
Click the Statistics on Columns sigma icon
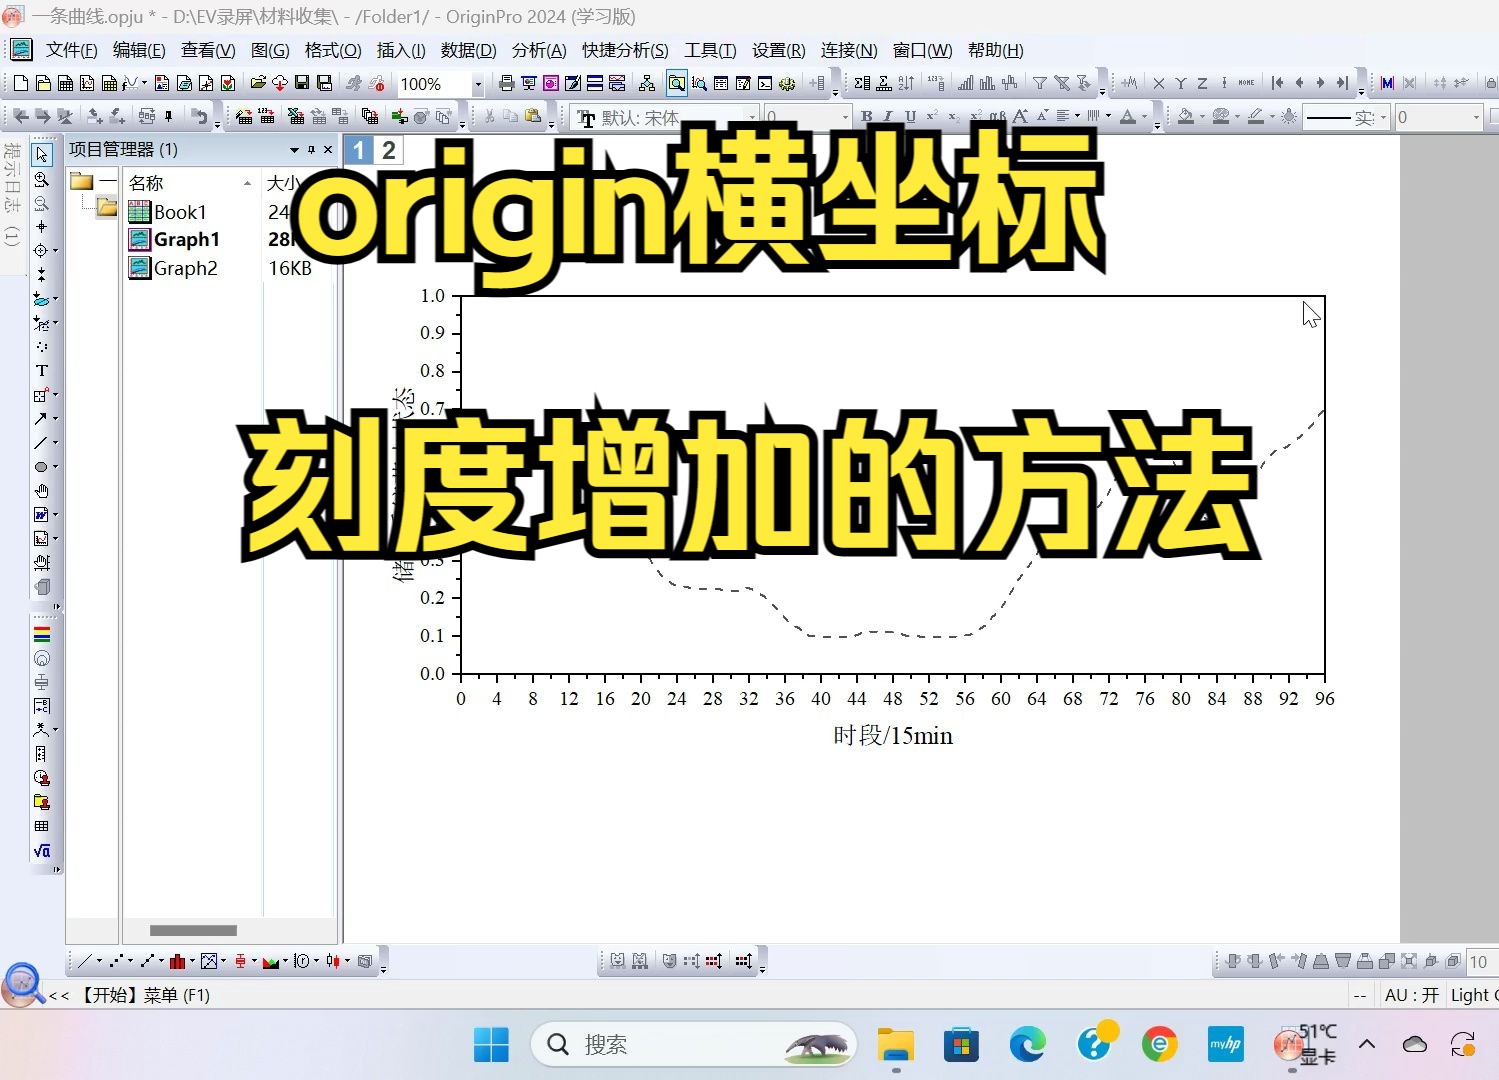[x=862, y=83]
